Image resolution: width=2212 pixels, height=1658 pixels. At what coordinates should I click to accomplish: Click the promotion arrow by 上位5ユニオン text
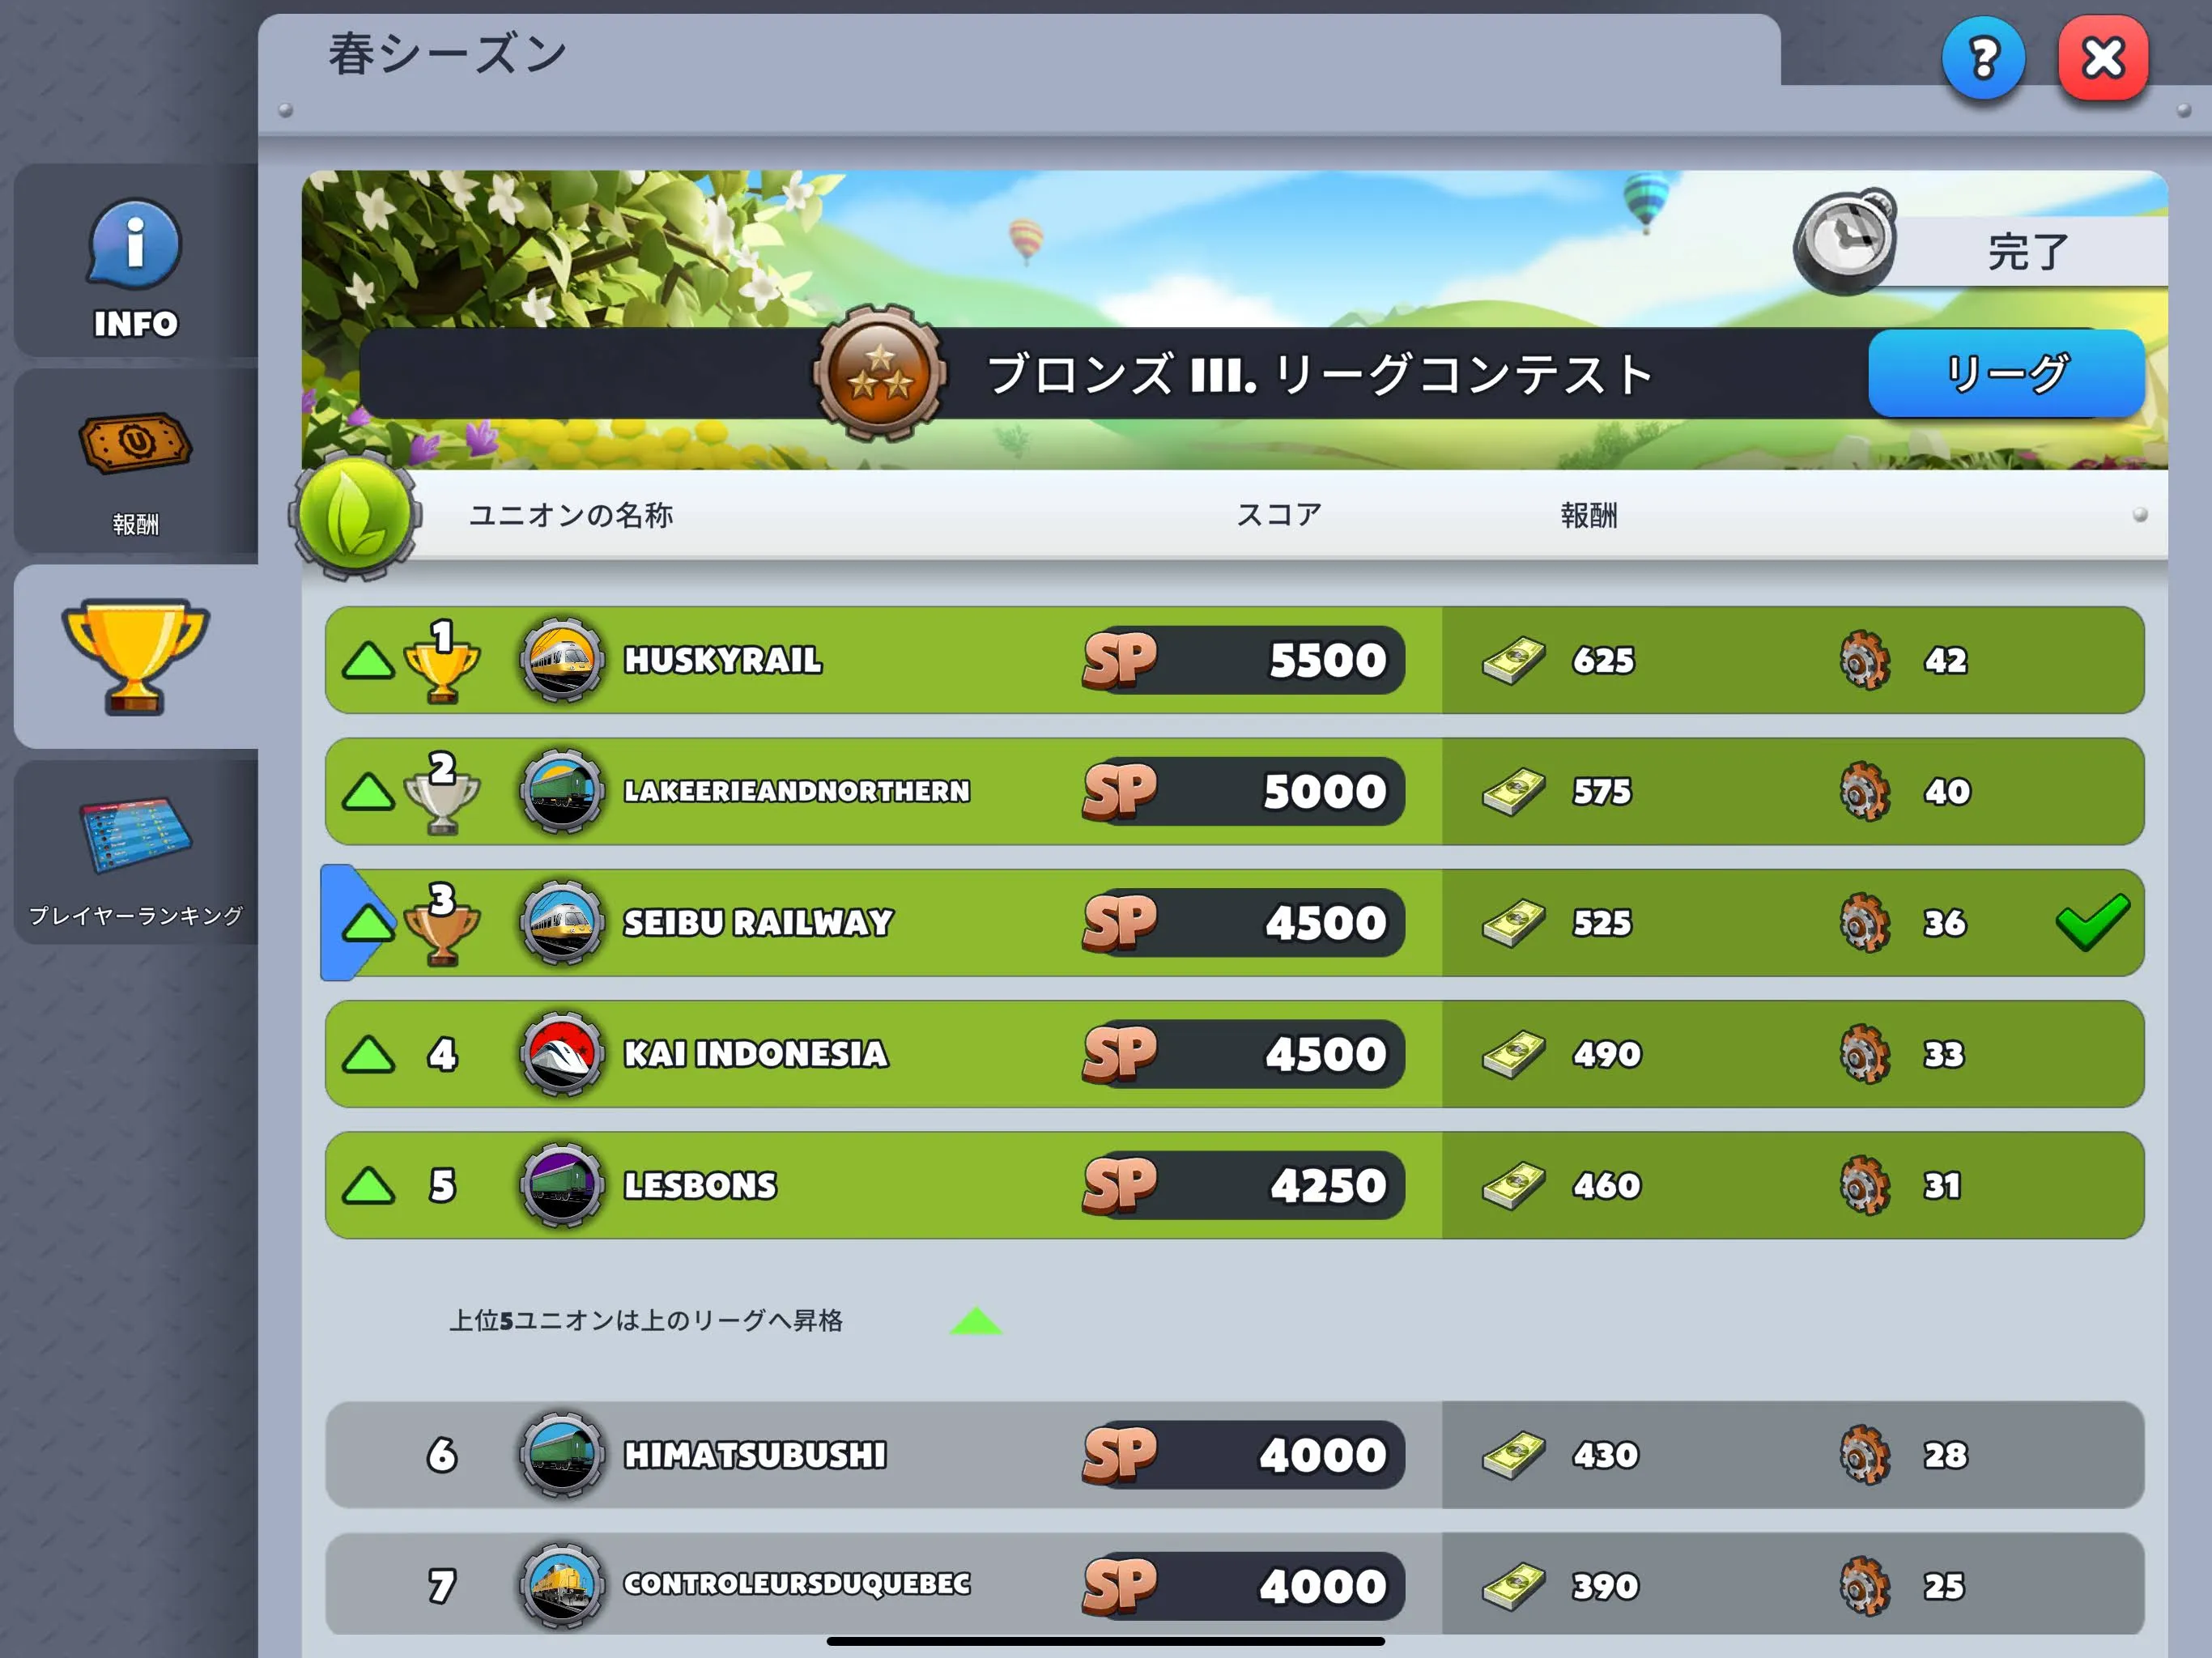pos(976,1322)
